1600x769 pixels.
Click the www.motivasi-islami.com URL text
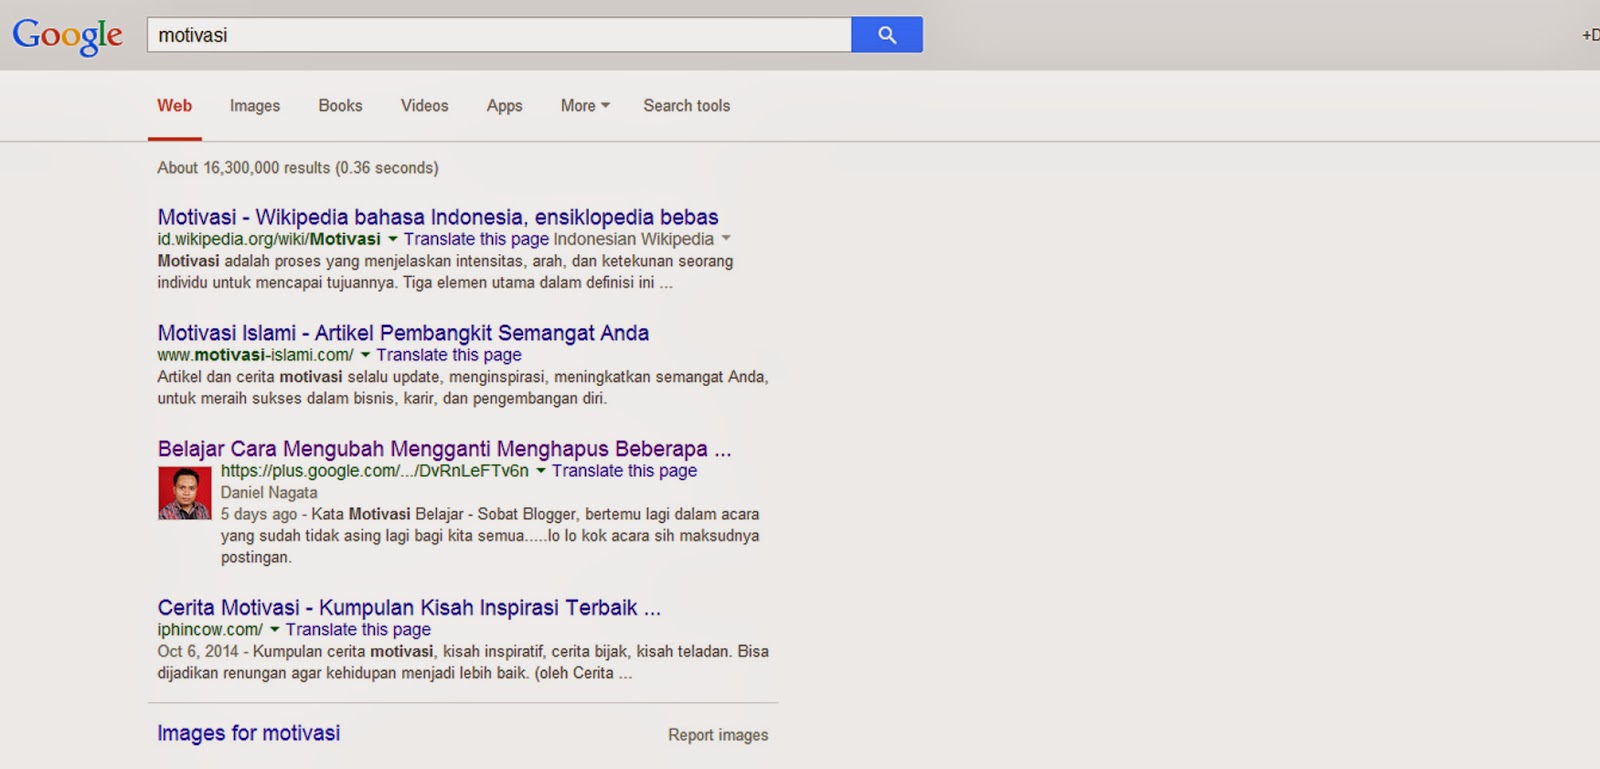(x=255, y=355)
